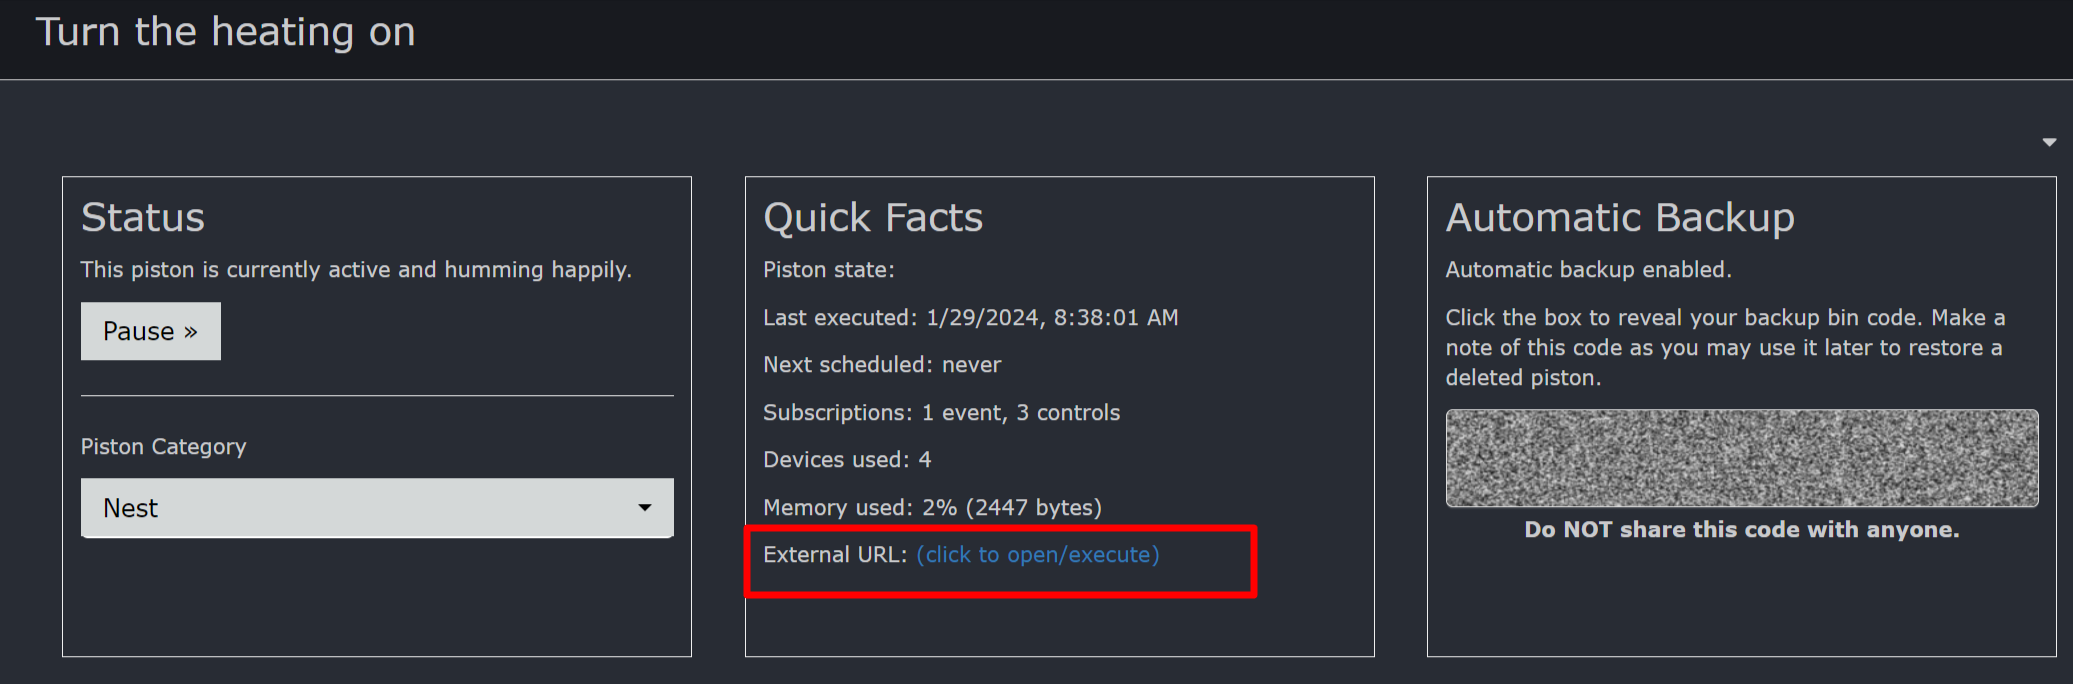The height and width of the screenshot is (684, 2073).
Task: Select the Automatic Backup panel heading
Action: [x=1620, y=217]
